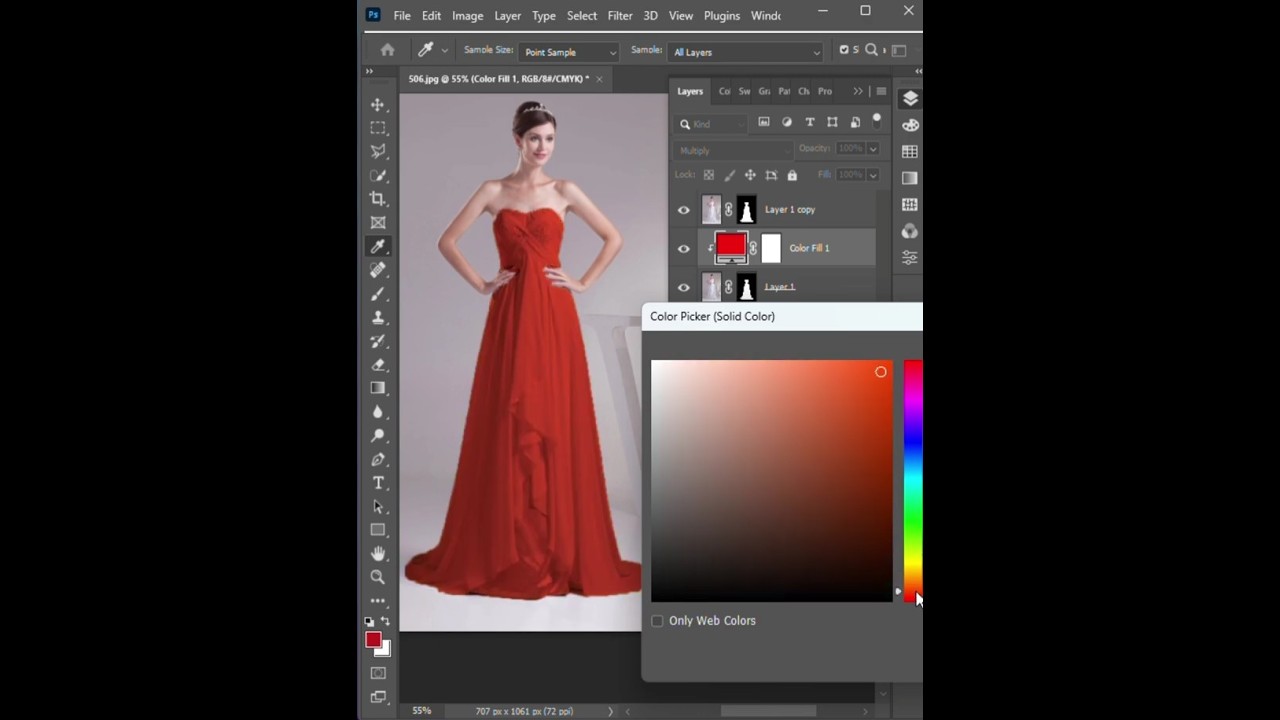Open the Multiply blend mode dropdown
This screenshot has height=720, width=1280.
(x=733, y=150)
